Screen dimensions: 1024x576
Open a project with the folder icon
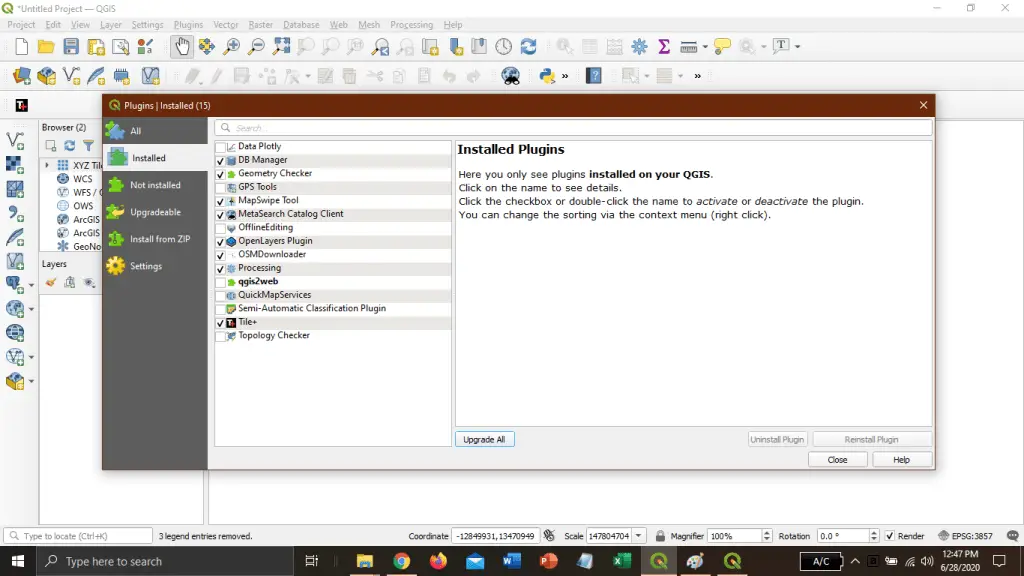(x=46, y=46)
